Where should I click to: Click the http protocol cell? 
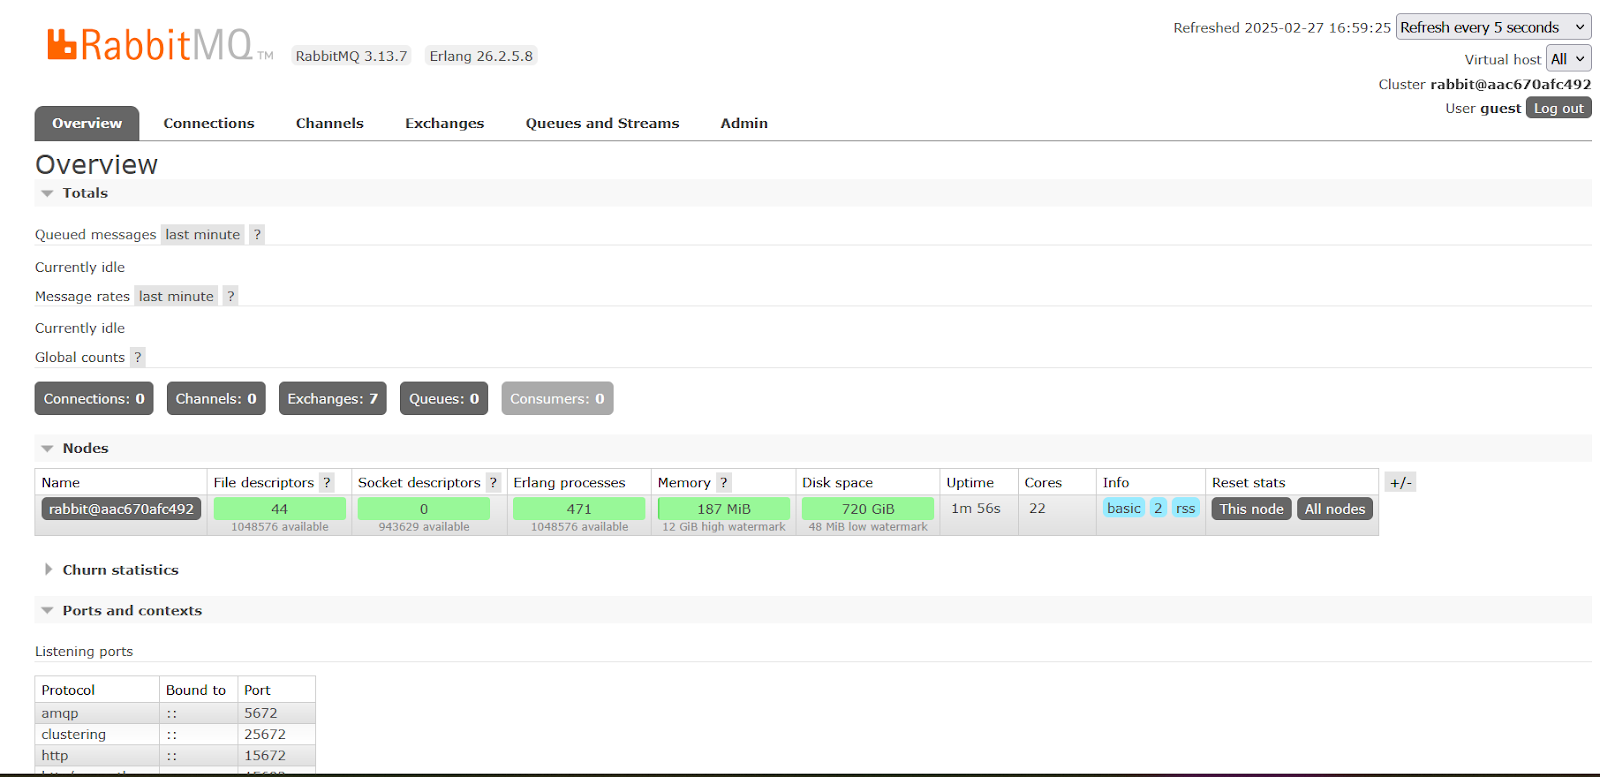[97, 755]
